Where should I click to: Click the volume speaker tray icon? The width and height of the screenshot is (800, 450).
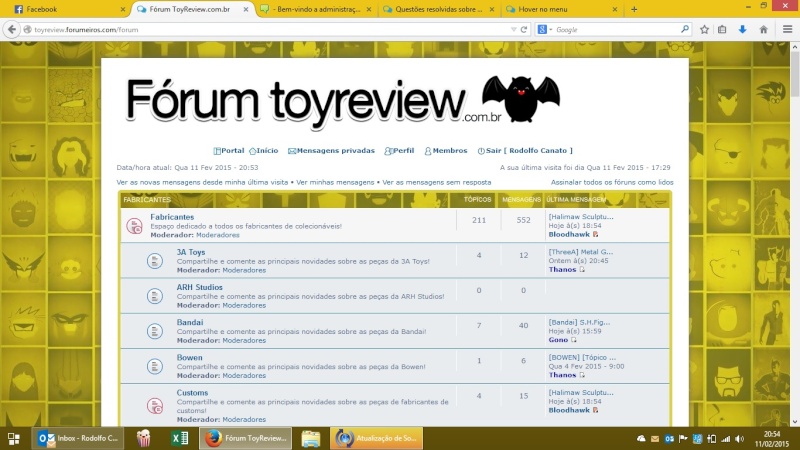coord(740,439)
